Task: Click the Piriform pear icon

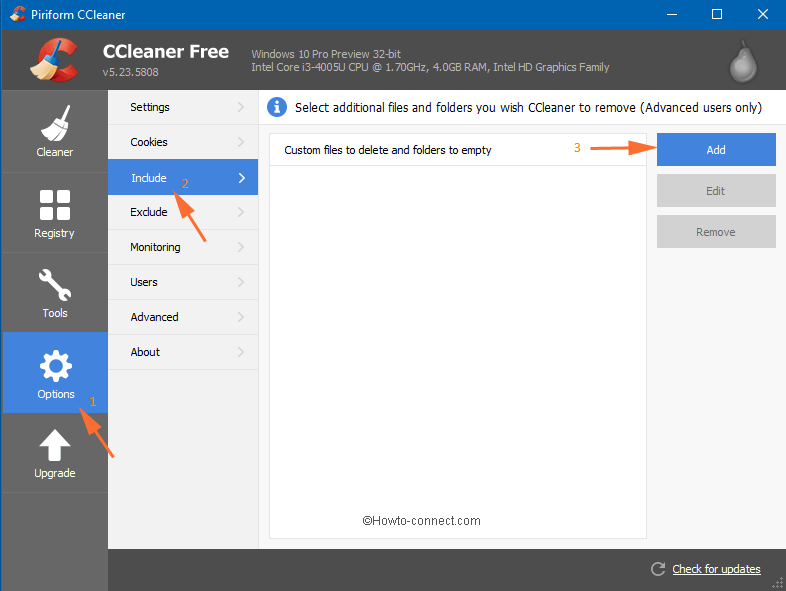Action: click(743, 62)
